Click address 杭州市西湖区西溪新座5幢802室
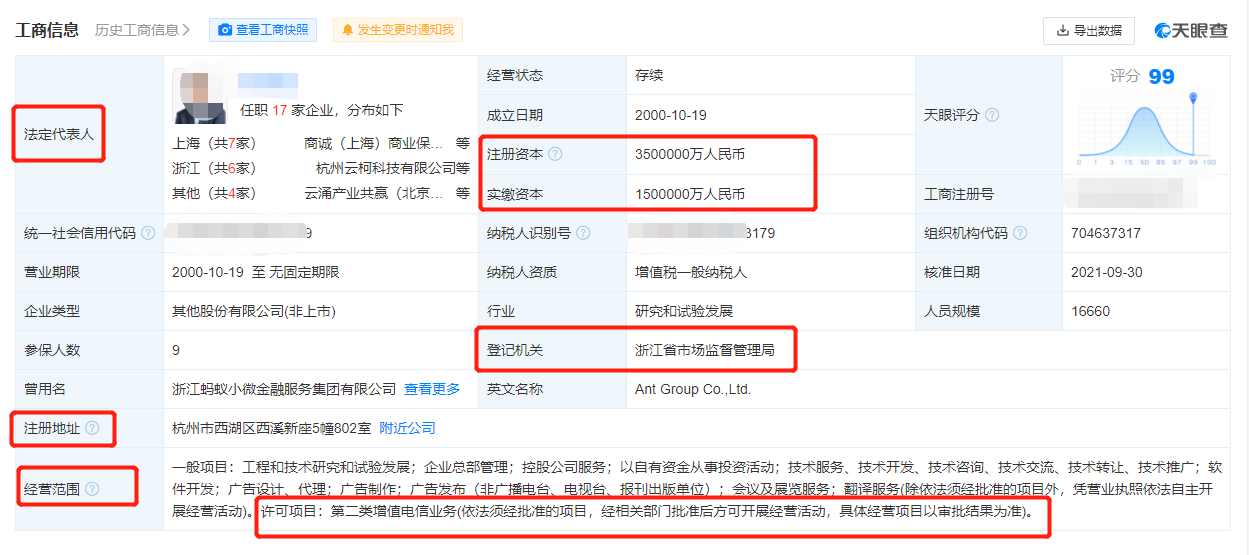Image resolution: width=1249 pixels, height=555 pixels. pyautogui.click(x=271, y=428)
